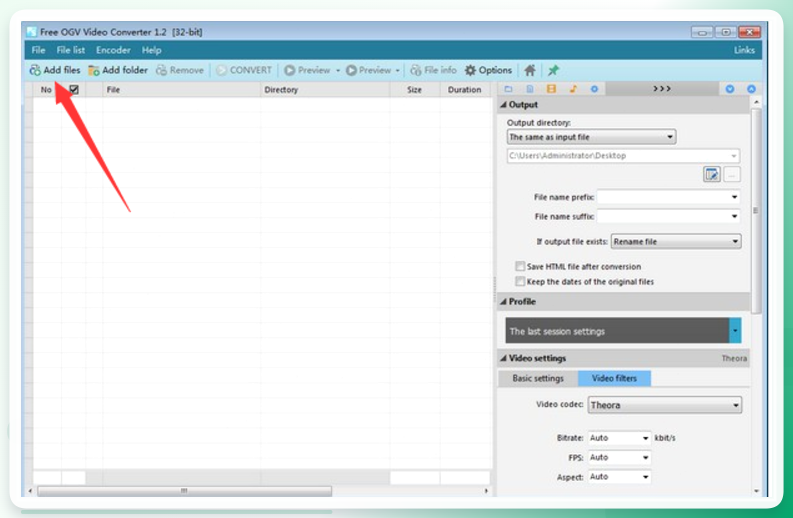Viewport: 793px width, 518px height.
Task: Sort by the Size column header
Action: [x=415, y=90]
